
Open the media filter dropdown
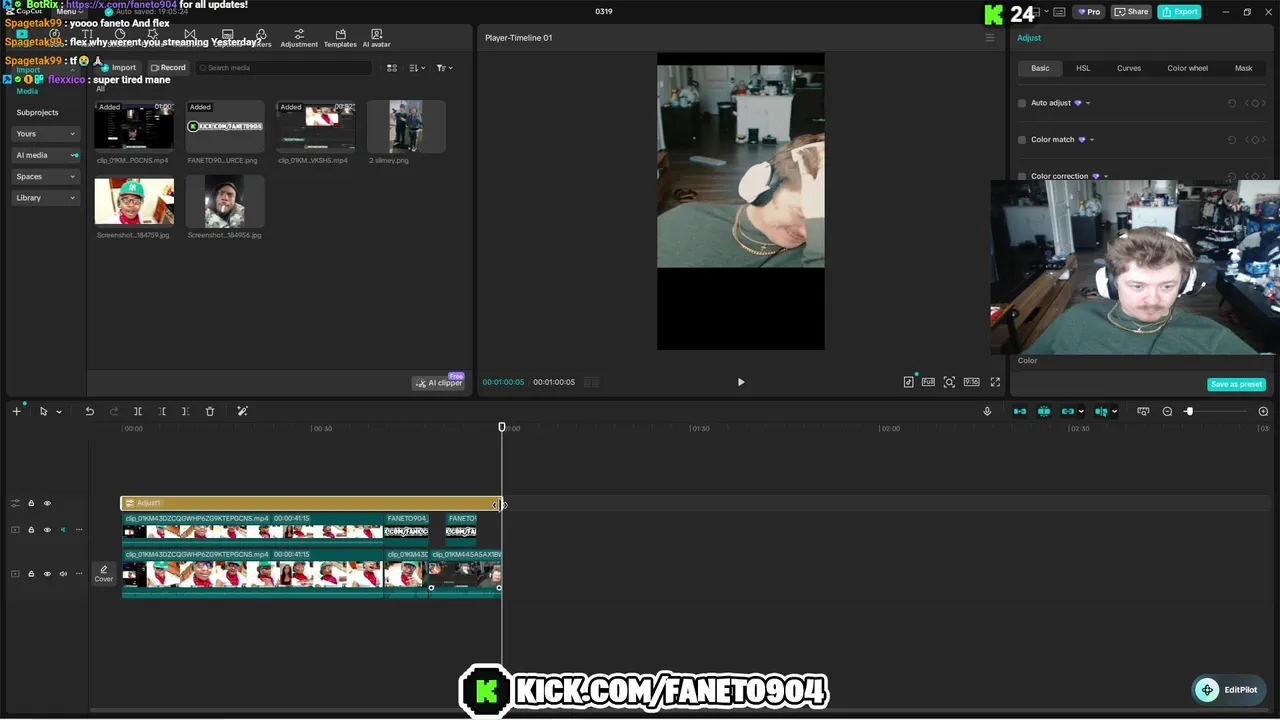point(444,68)
